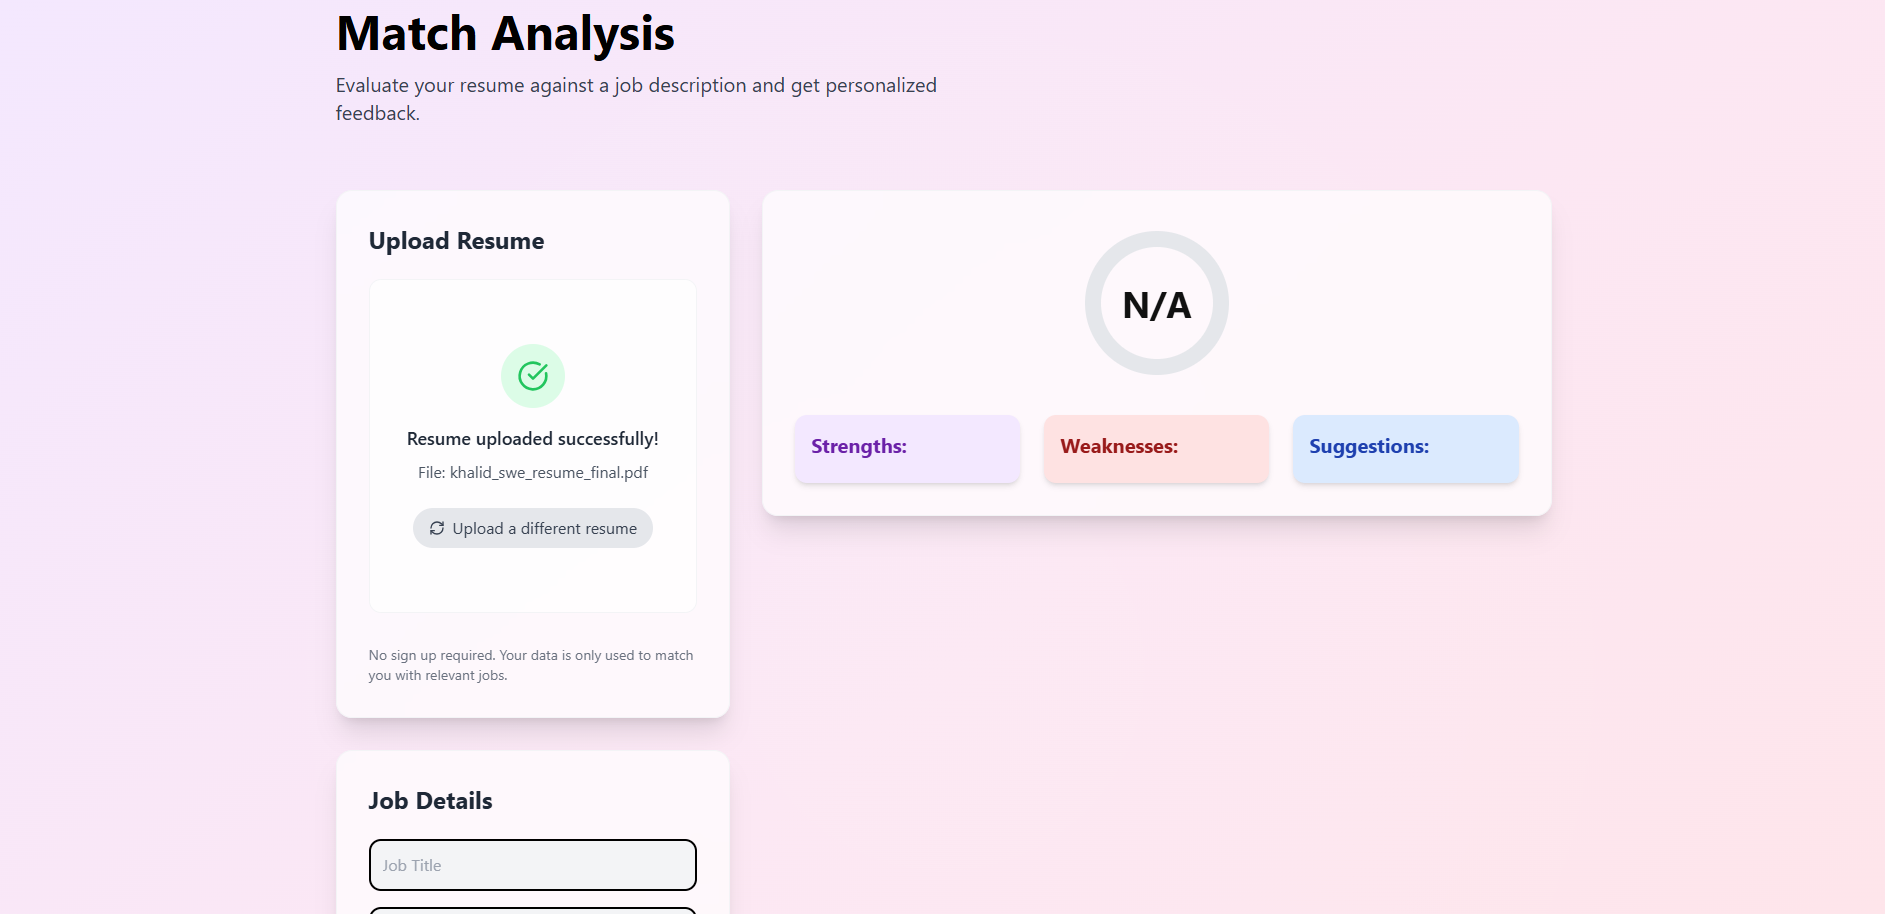Click the Strengths label text
The height and width of the screenshot is (914, 1885).
pos(859,446)
